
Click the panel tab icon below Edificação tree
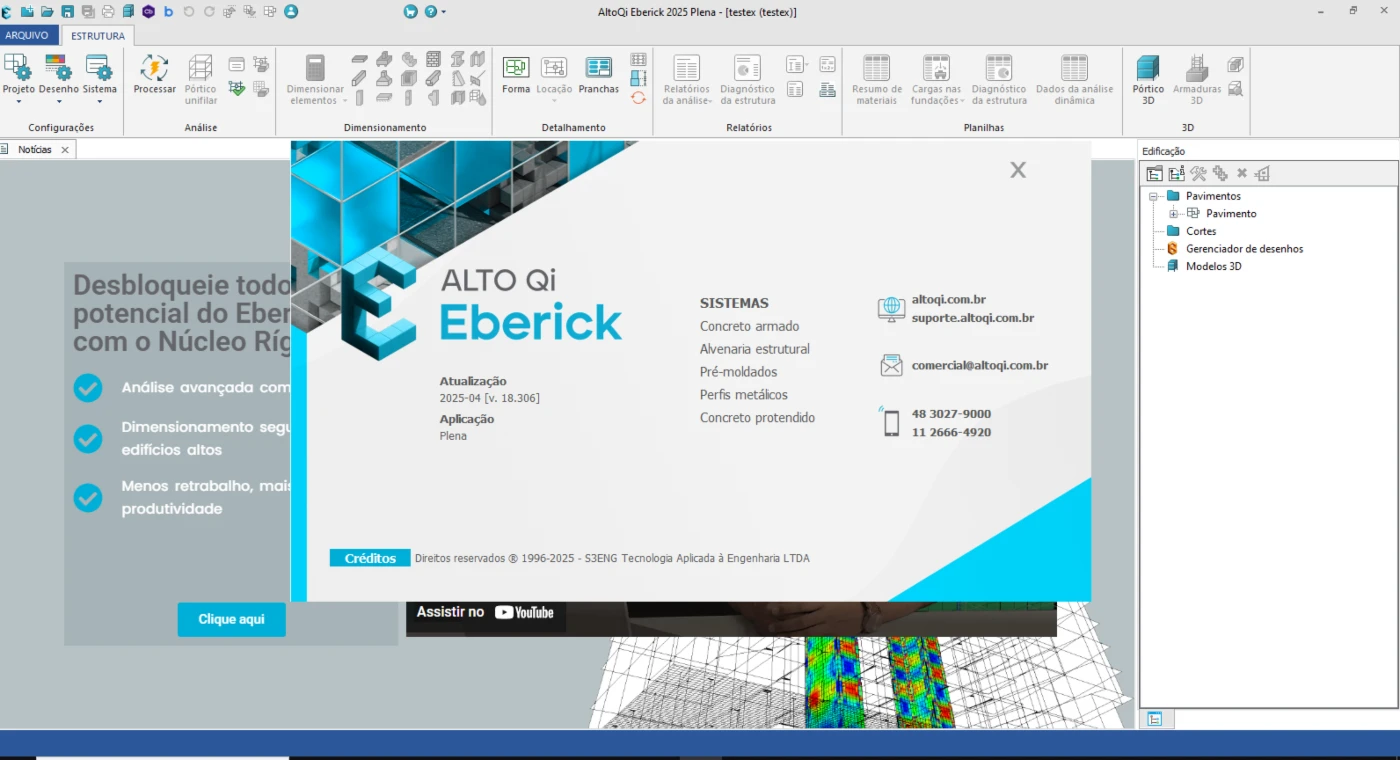pyautogui.click(x=1155, y=718)
